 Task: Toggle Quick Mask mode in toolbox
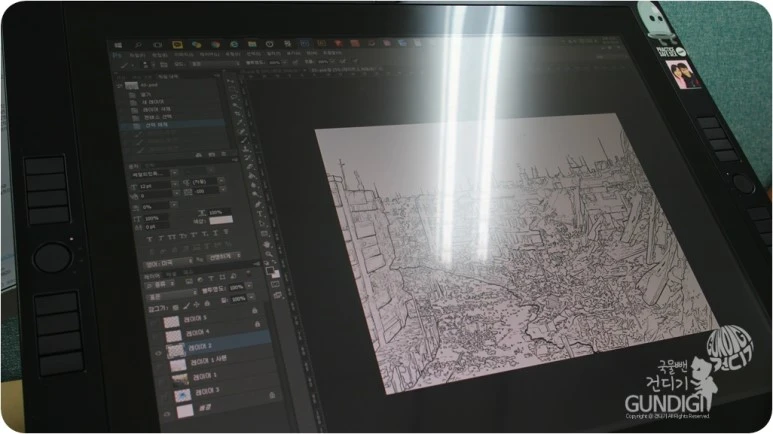pos(275,284)
